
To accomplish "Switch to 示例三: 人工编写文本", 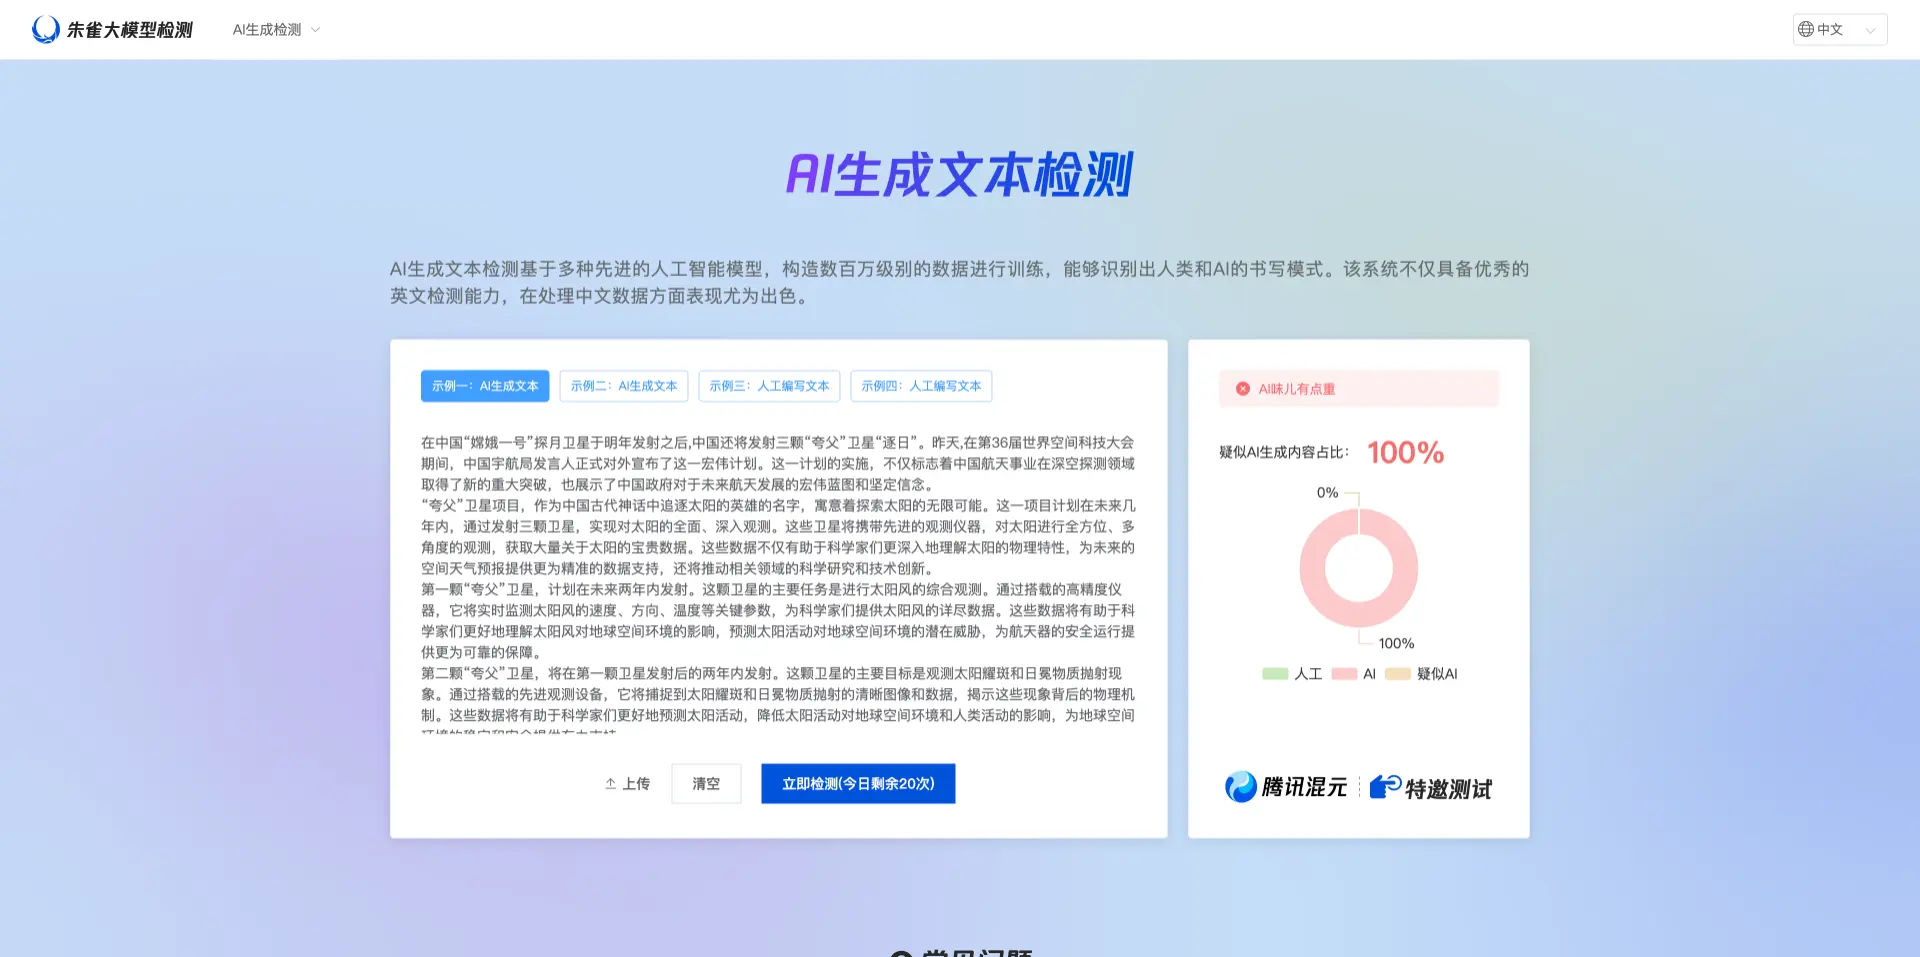I will 769,386.
